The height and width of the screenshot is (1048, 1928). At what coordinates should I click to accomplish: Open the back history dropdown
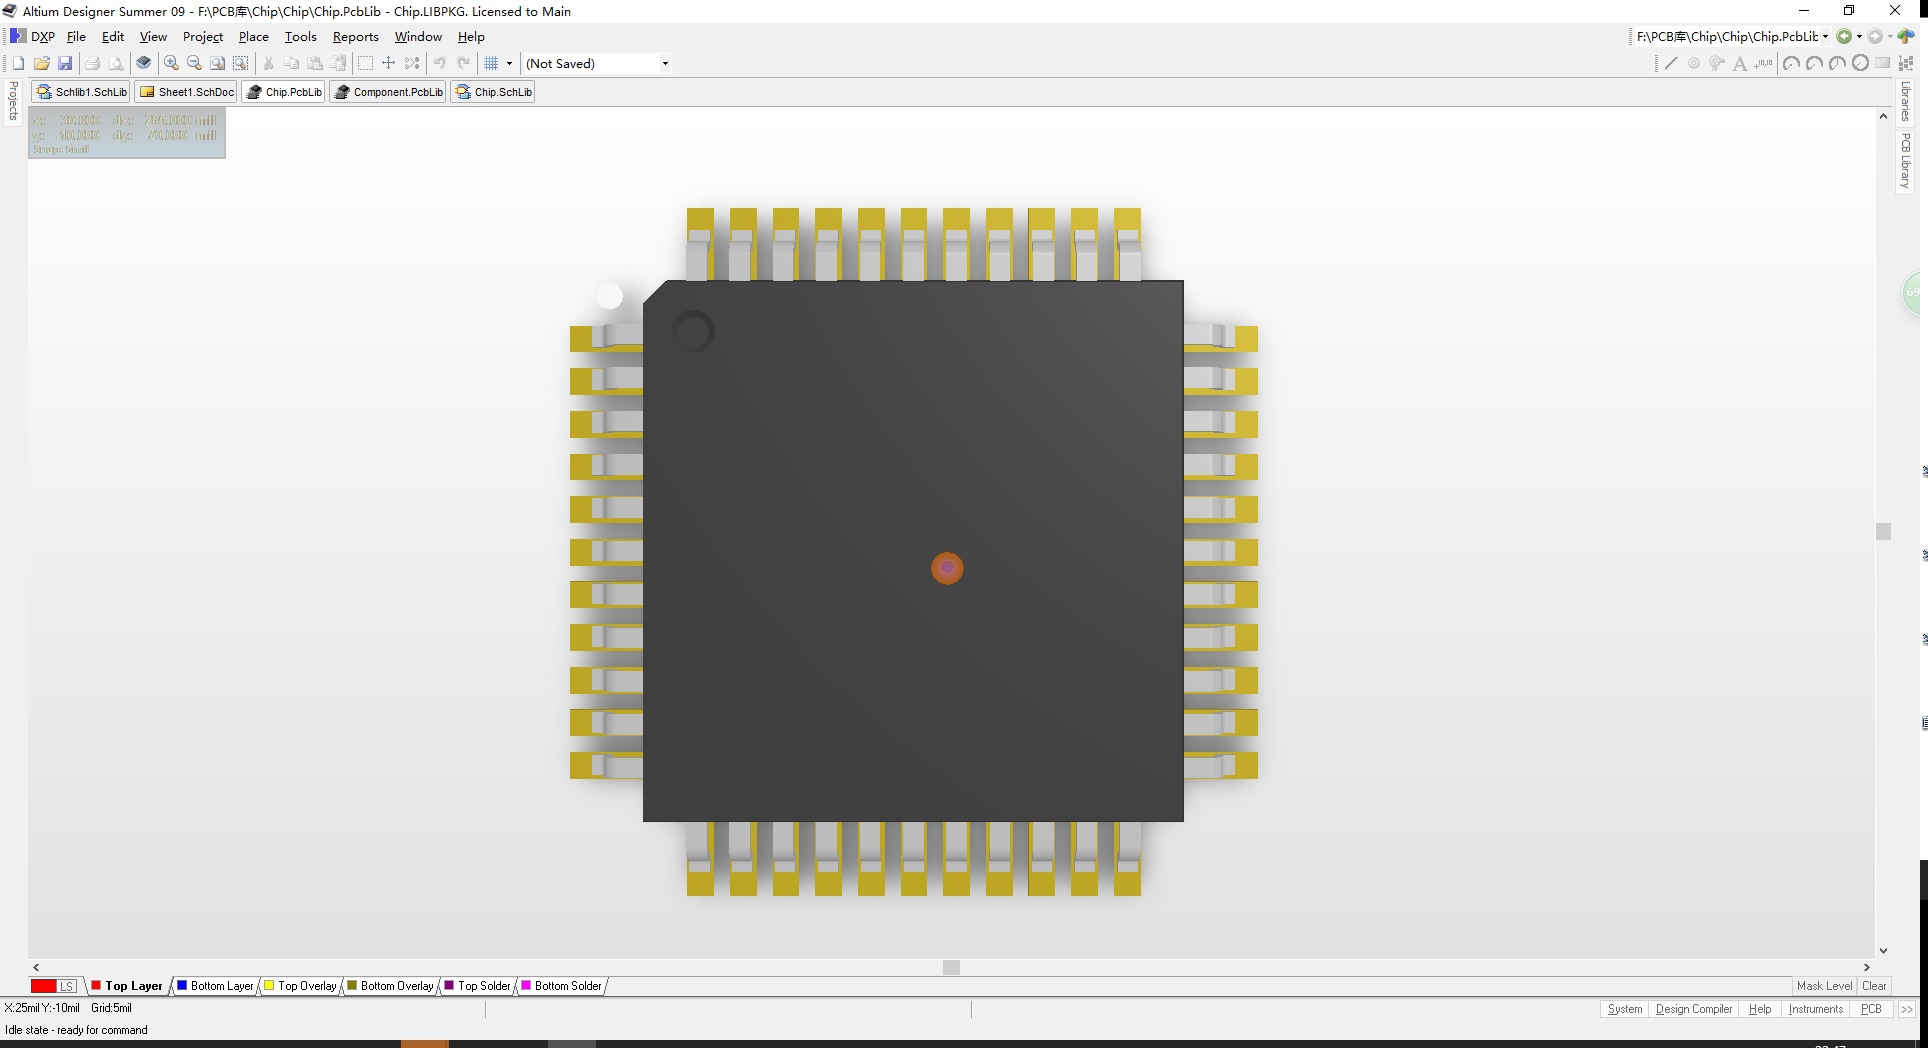point(1859,37)
